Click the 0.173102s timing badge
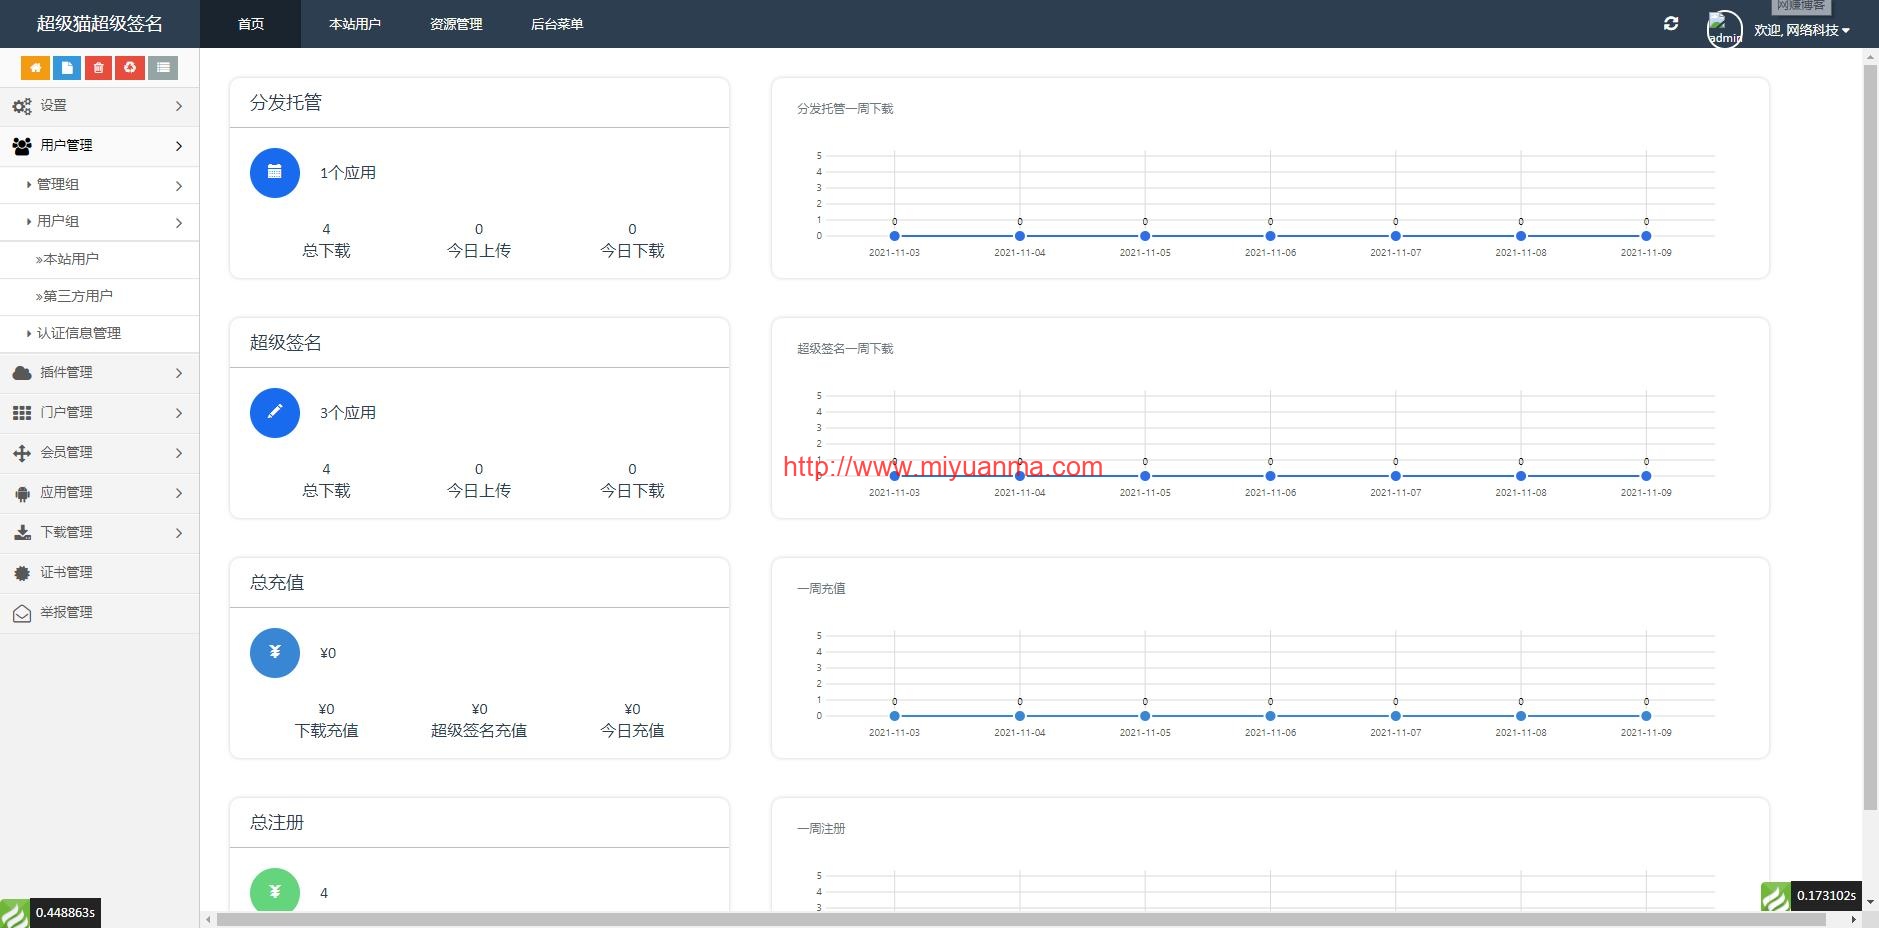The image size is (1879, 928). pos(1826,896)
